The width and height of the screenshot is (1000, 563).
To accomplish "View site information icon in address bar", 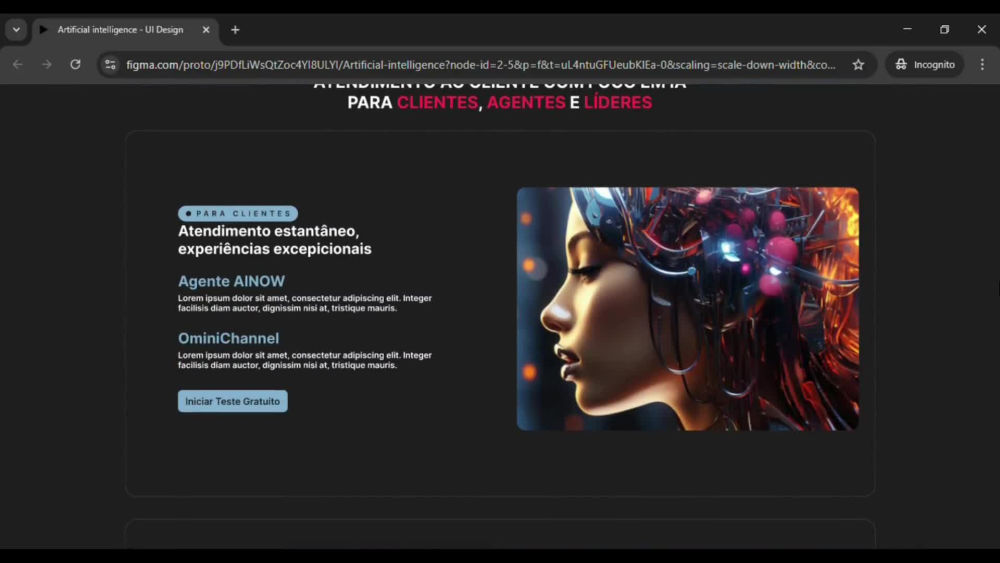I will (x=110, y=64).
